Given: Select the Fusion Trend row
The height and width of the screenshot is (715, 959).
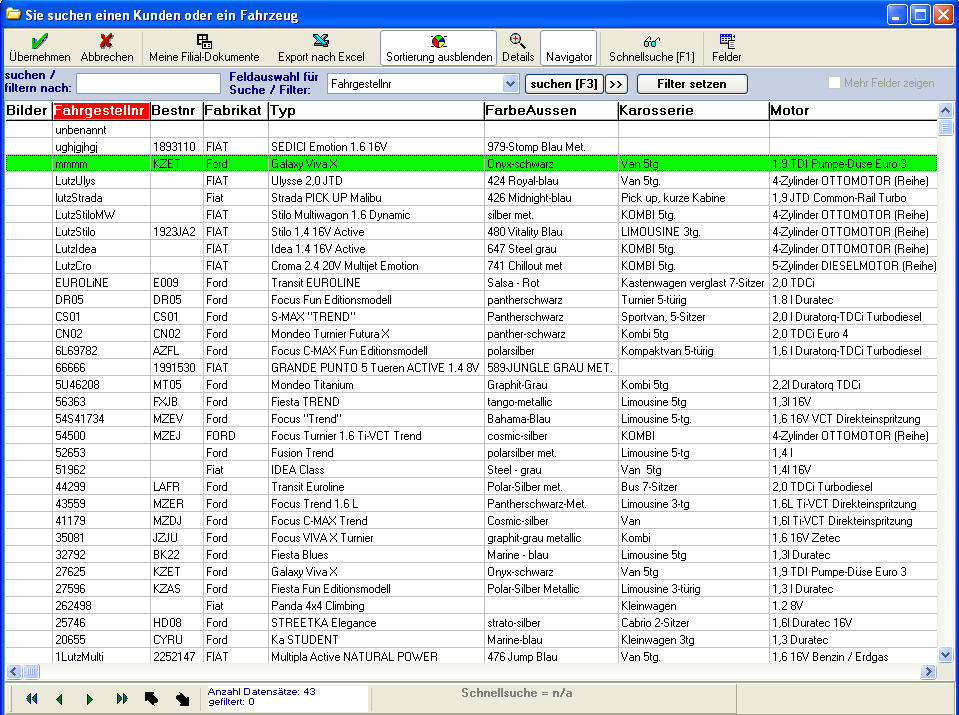Looking at the screenshot, I should 471,453.
